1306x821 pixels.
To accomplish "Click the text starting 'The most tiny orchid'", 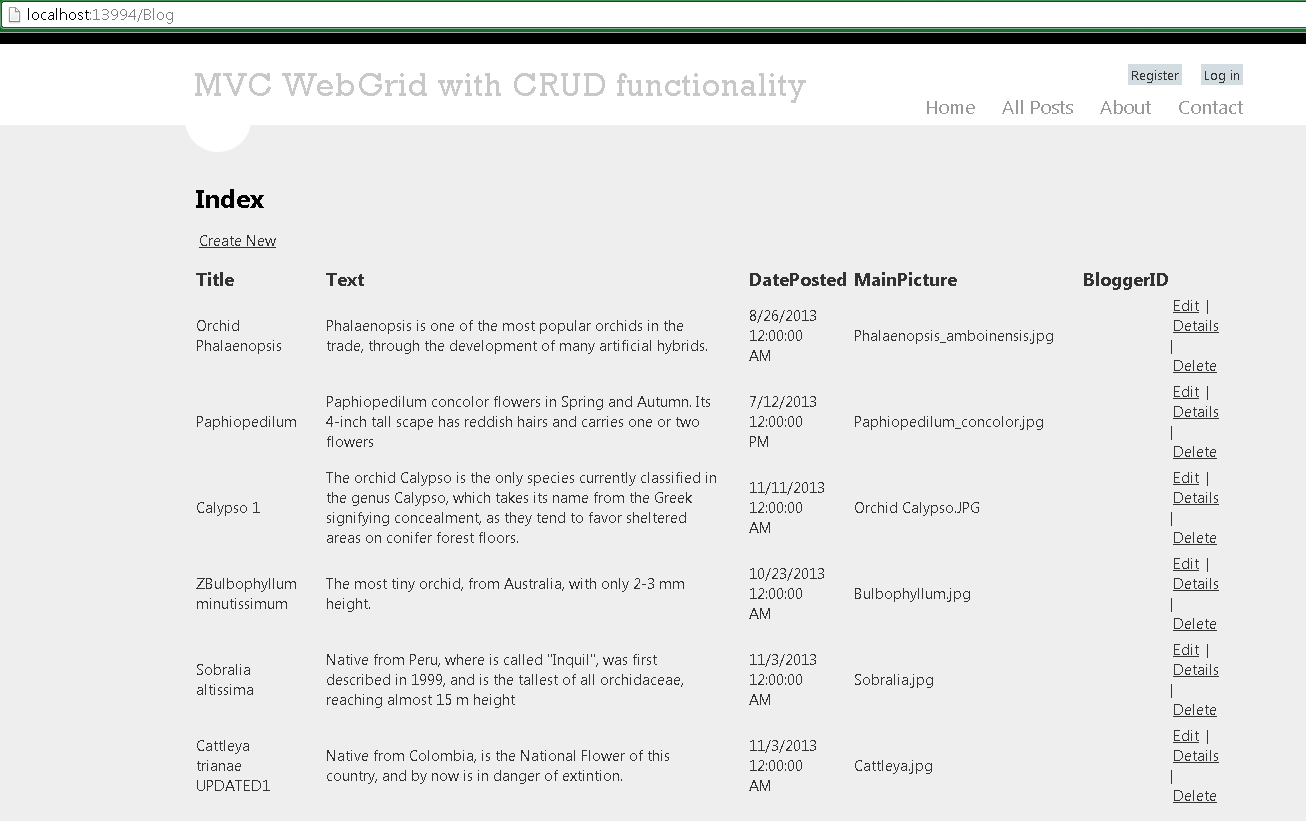I will (x=506, y=594).
